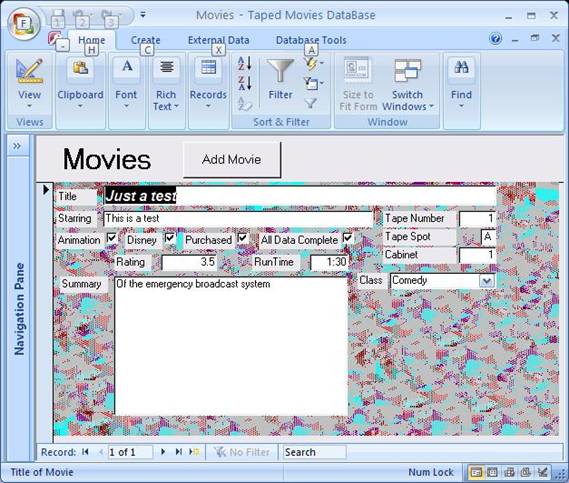
Task: Click the No Filter indicator button
Action: (242, 452)
